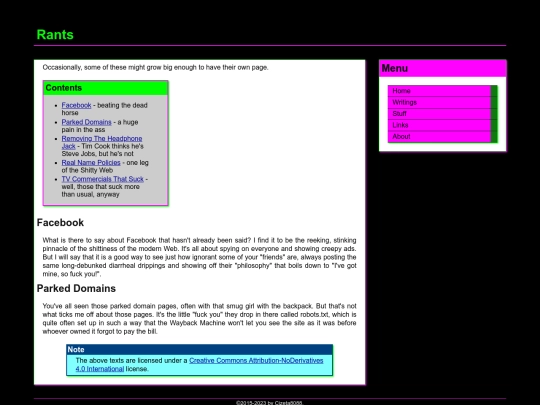Click the Menu panel heading
540x405 pixels.
click(x=443, y=68)
